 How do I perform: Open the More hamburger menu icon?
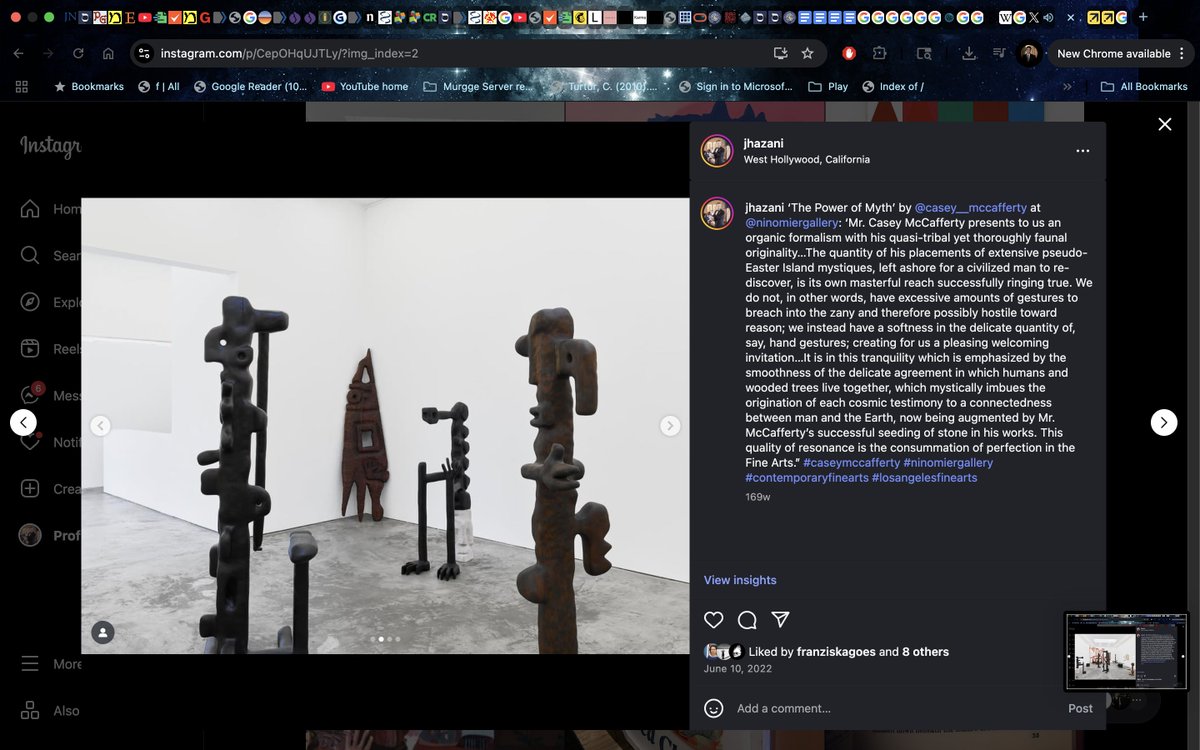click(x=30, y=664)
